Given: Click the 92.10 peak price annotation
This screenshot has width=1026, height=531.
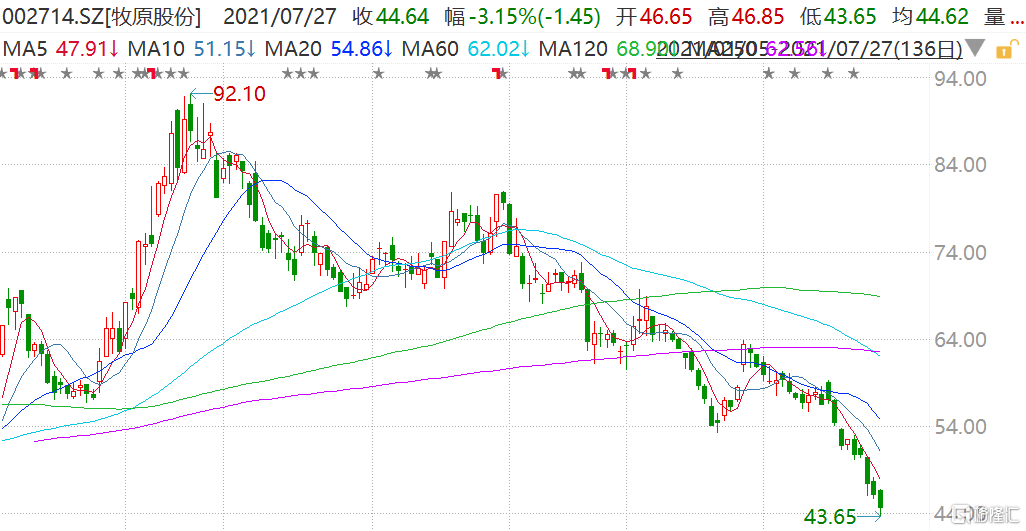Looking at the screenshot, I should click(239, 94).
